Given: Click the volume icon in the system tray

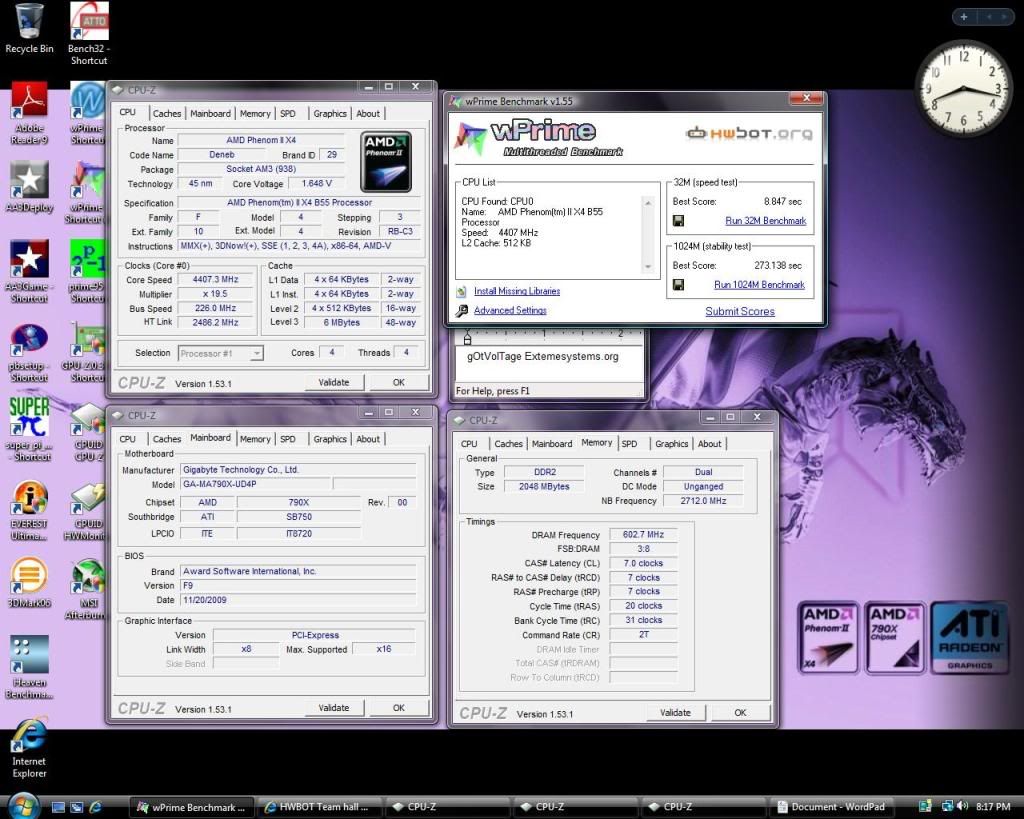Looking at the screenshot, I should tap(961, 806).
